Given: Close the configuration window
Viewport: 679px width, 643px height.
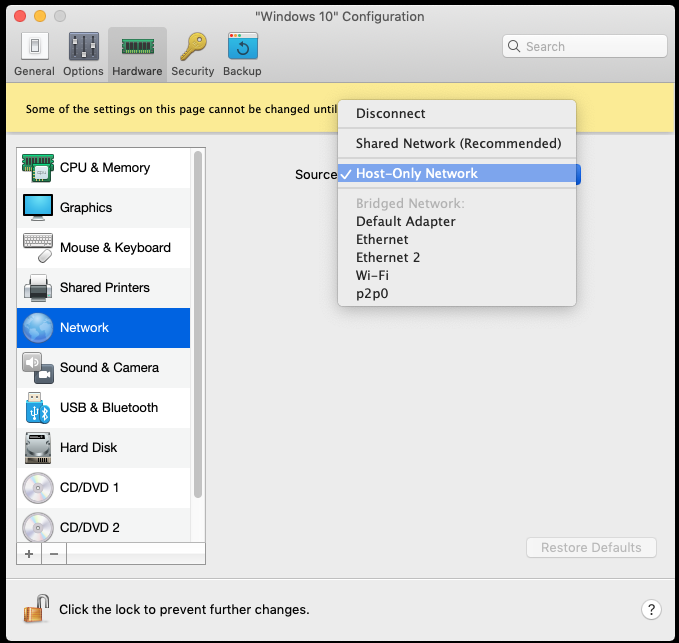Looking at the screenshot, I should (x=20, y=16).
